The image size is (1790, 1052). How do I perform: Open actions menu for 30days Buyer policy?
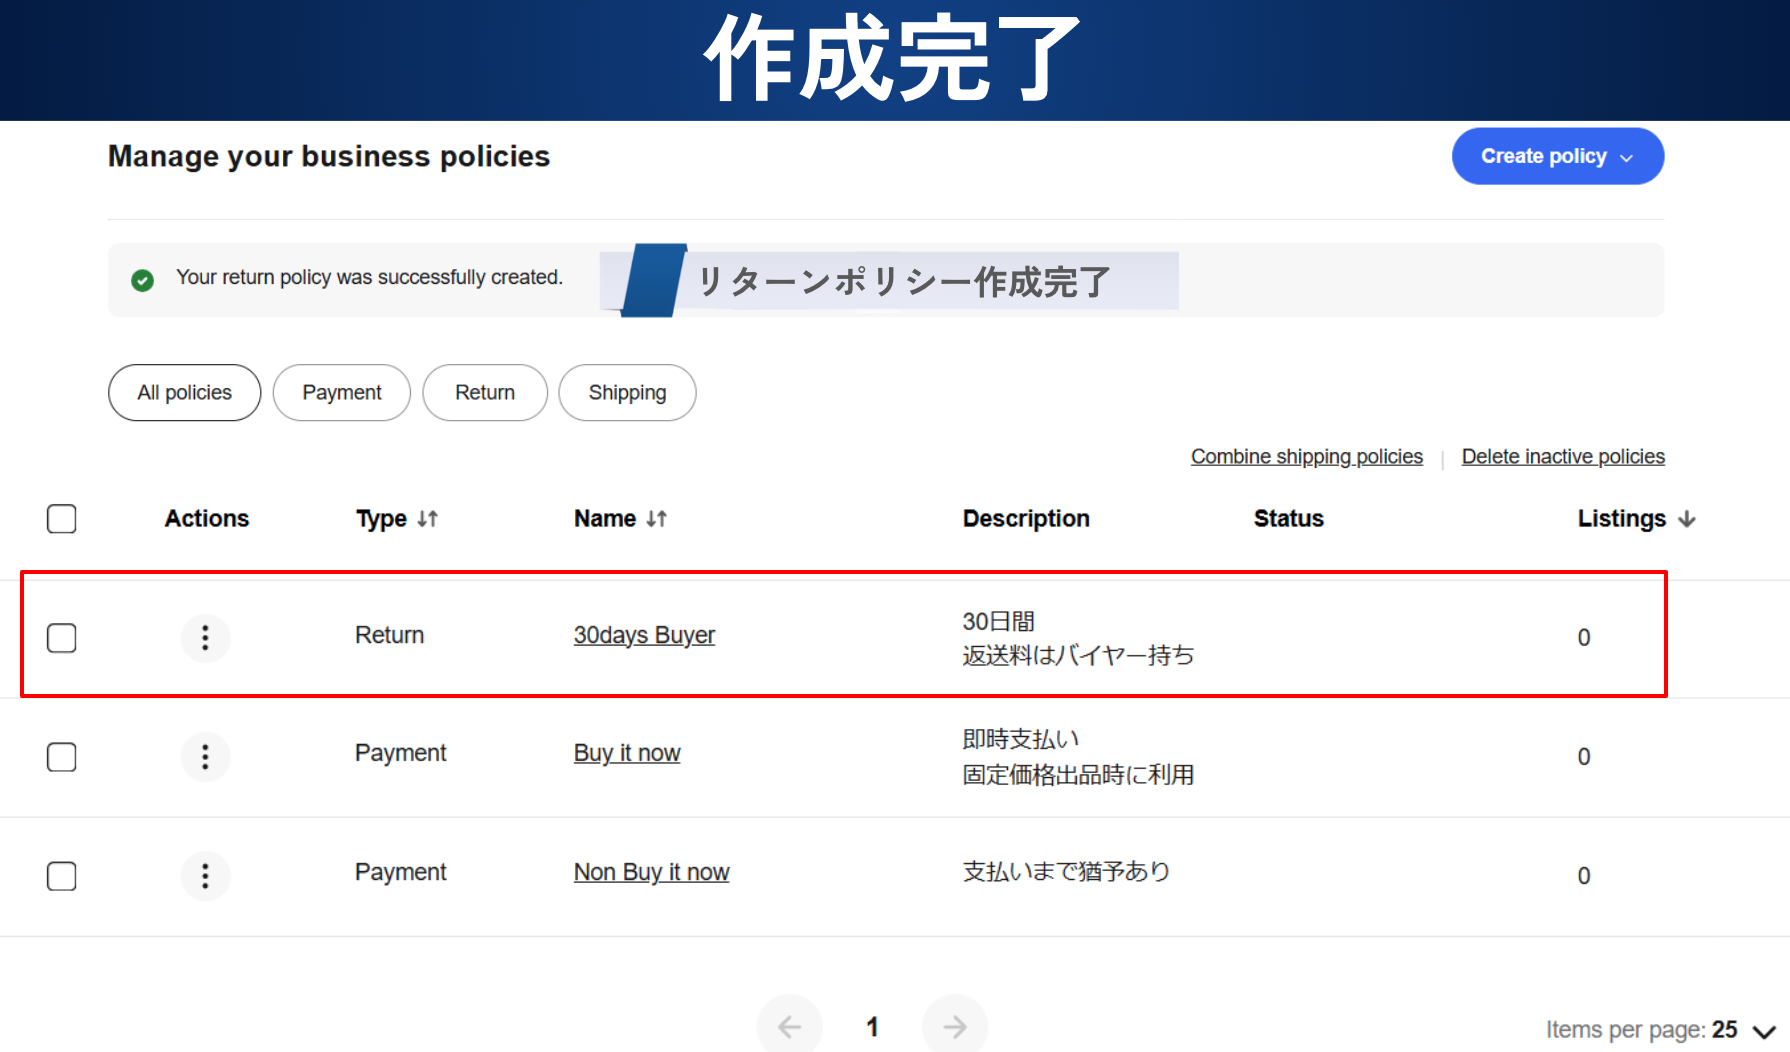[x=205, y=637]
